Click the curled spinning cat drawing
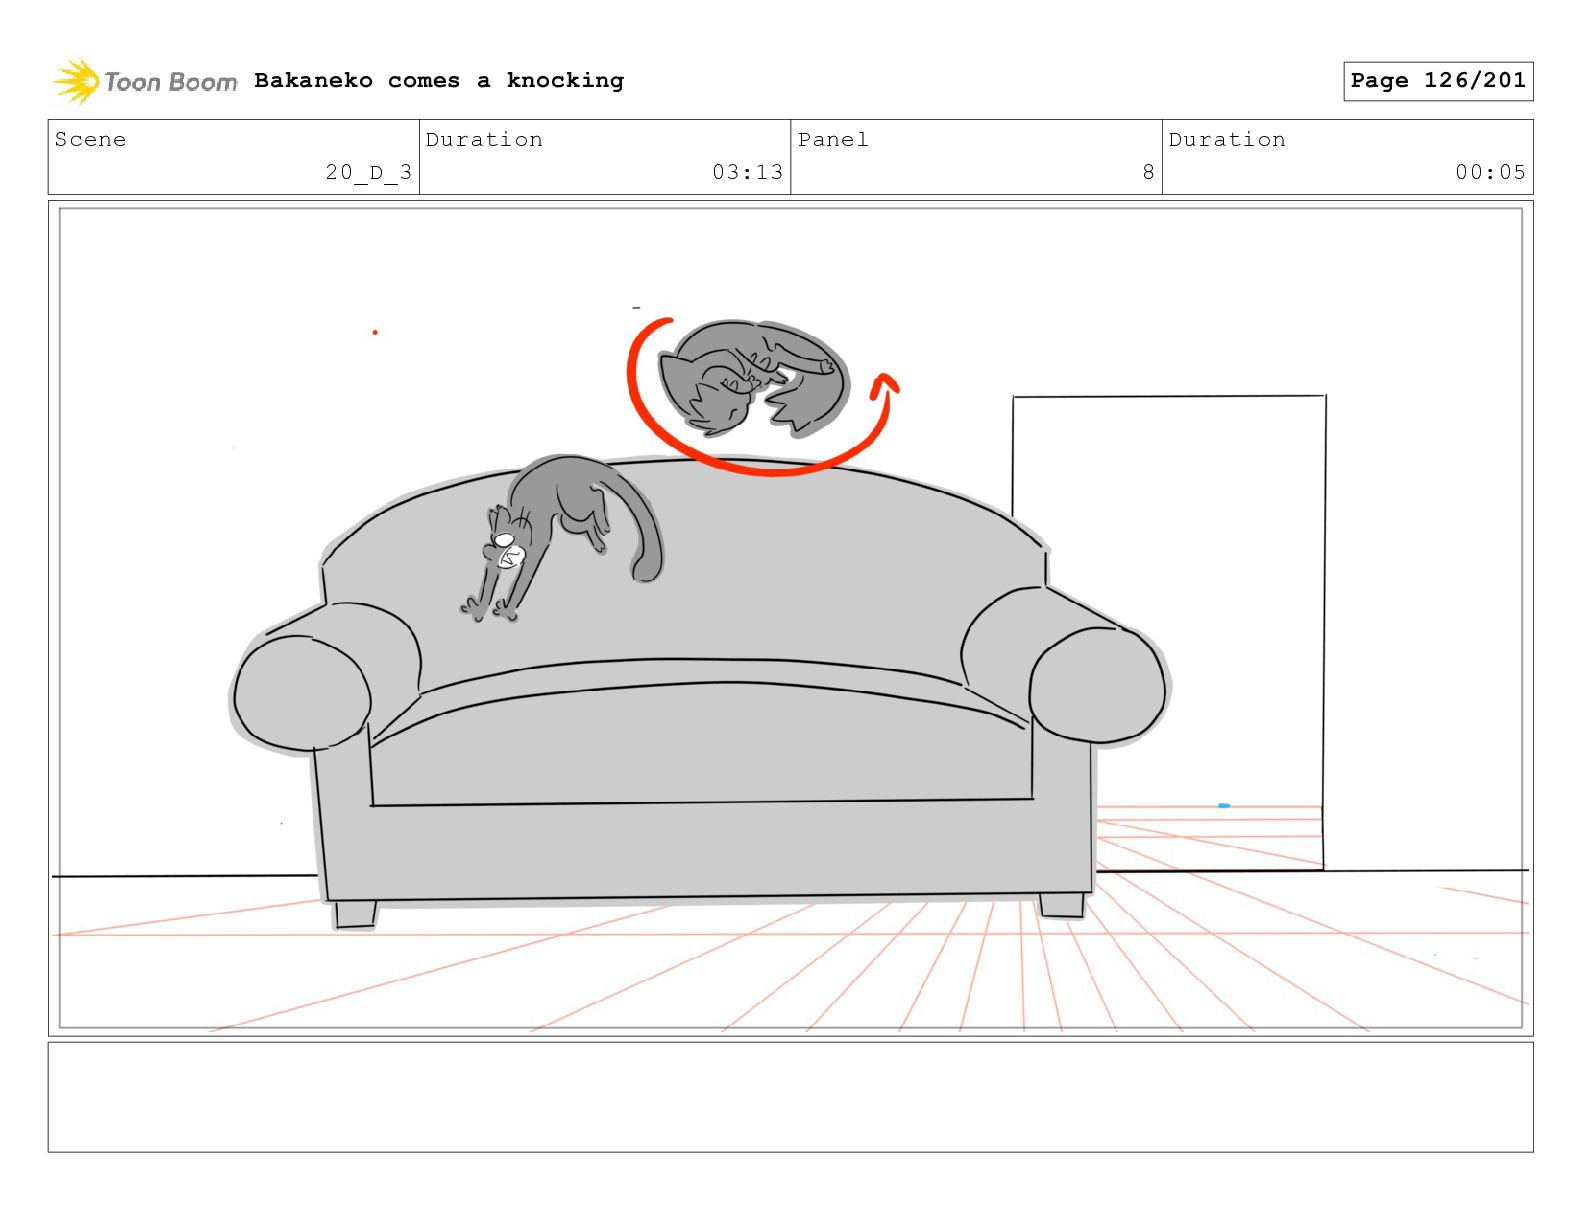The width and height of the screenshot is (1584, 1224). coord(754,379)
